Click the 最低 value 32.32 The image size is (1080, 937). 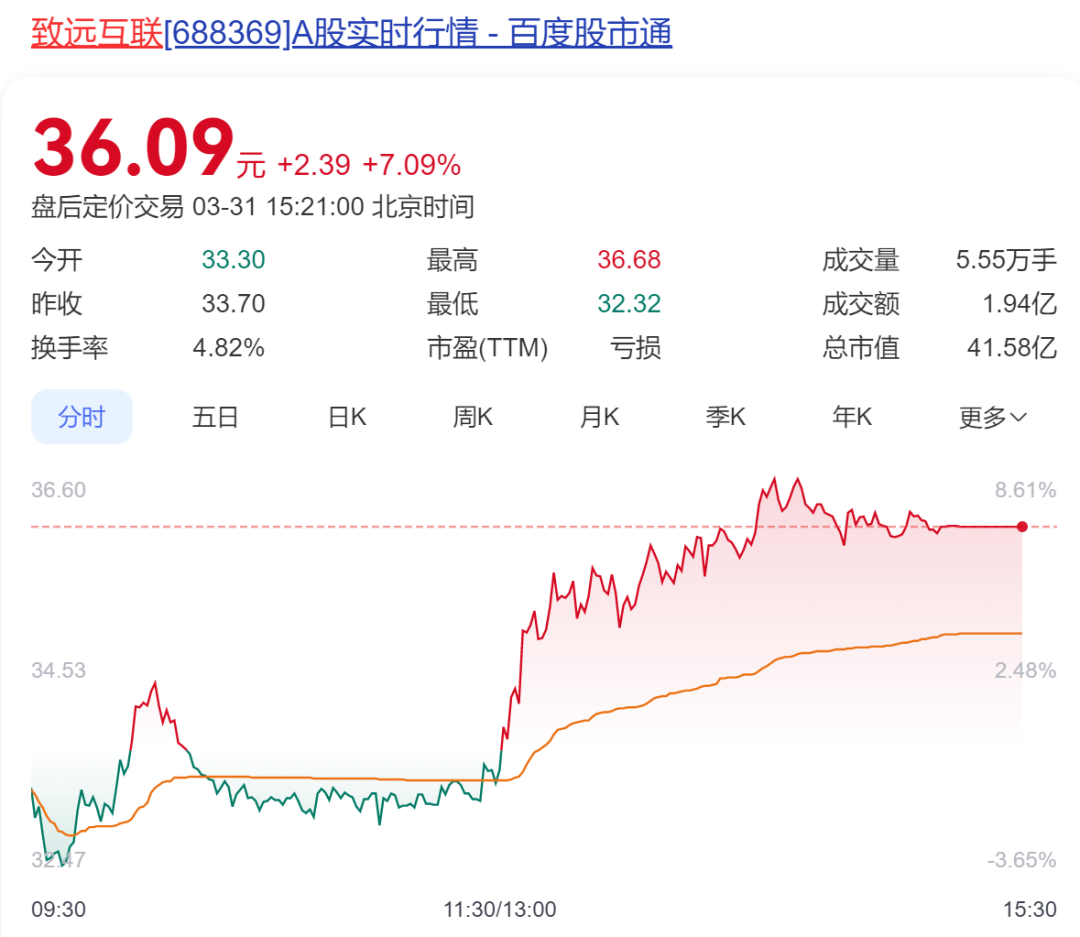(629, 303)
